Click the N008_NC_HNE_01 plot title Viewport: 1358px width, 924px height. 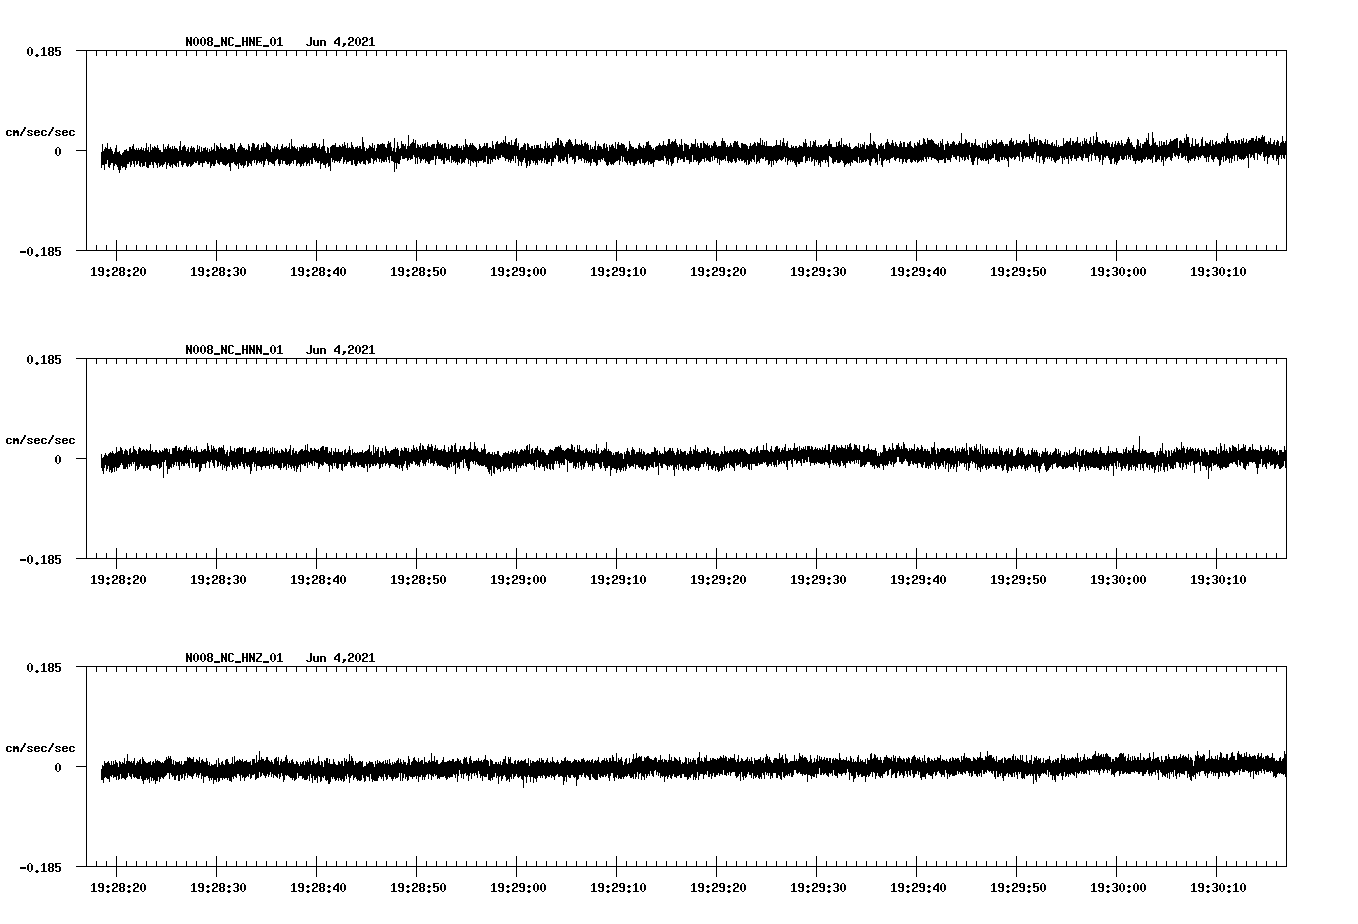click(234, 42)
